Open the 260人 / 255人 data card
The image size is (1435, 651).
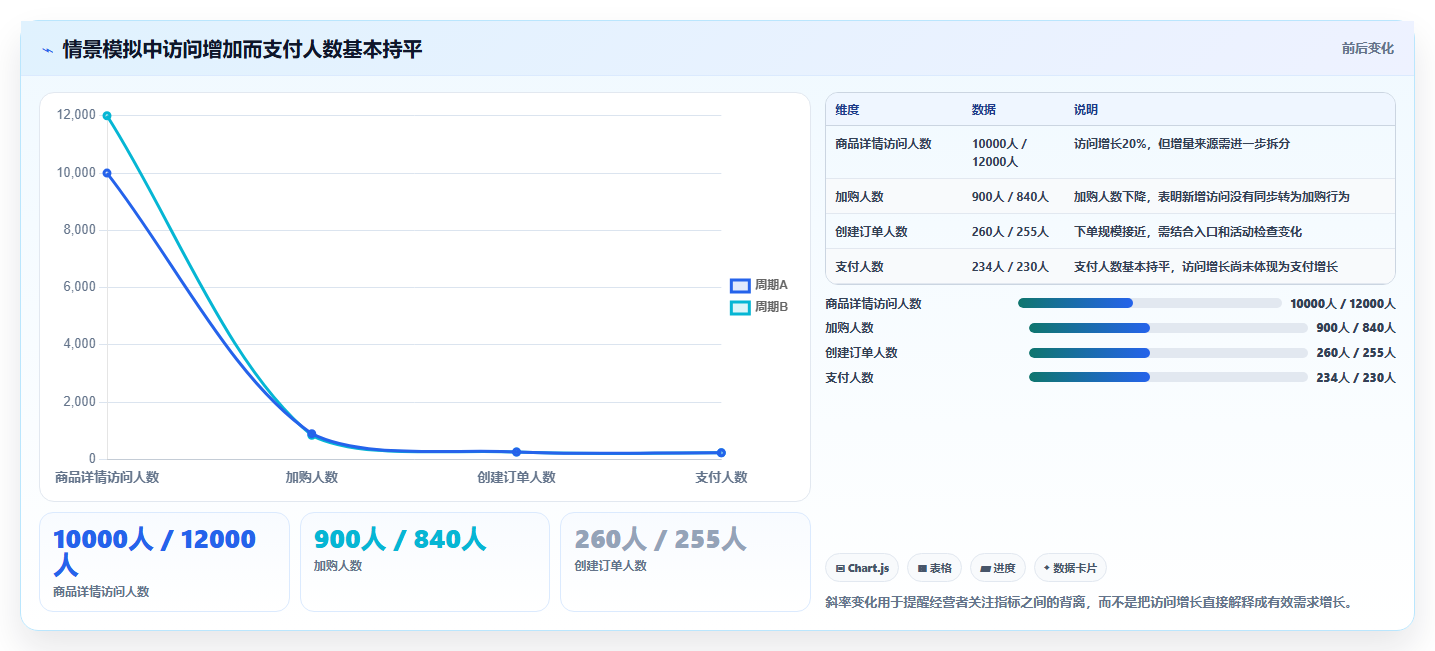coord(685,562)
